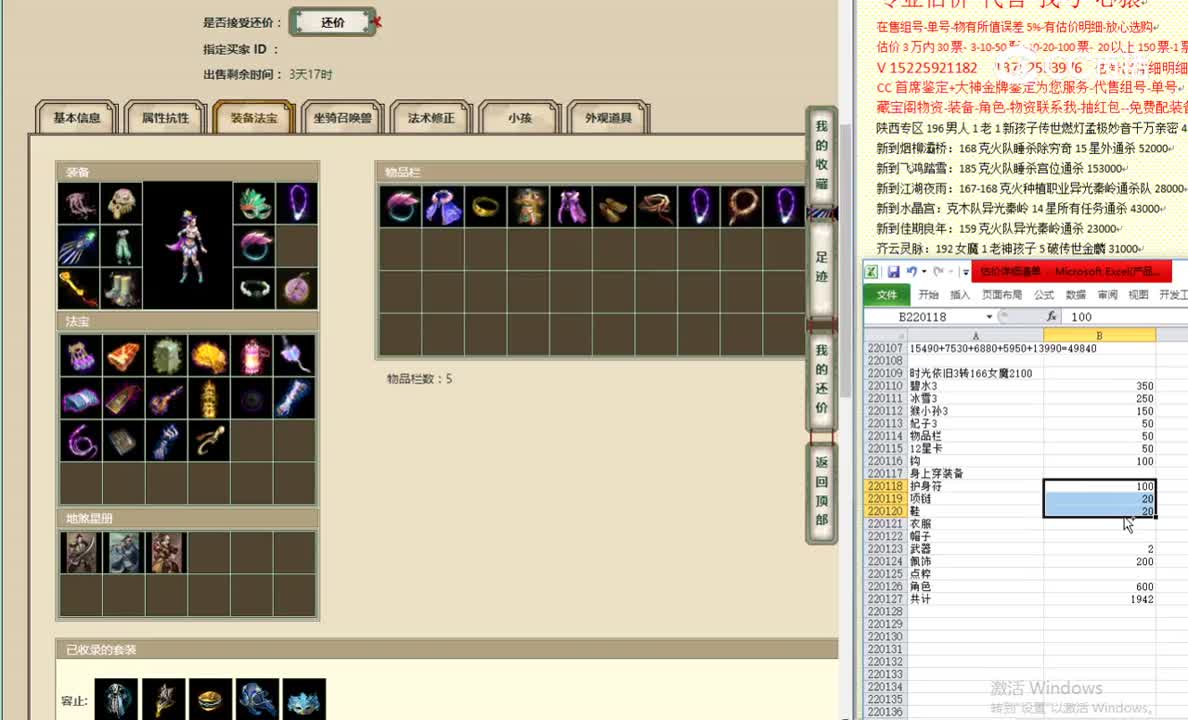Screen dimensions: 1188x720
Task: Click the first set icon after 容止:
Action: (x=116, y=699)
